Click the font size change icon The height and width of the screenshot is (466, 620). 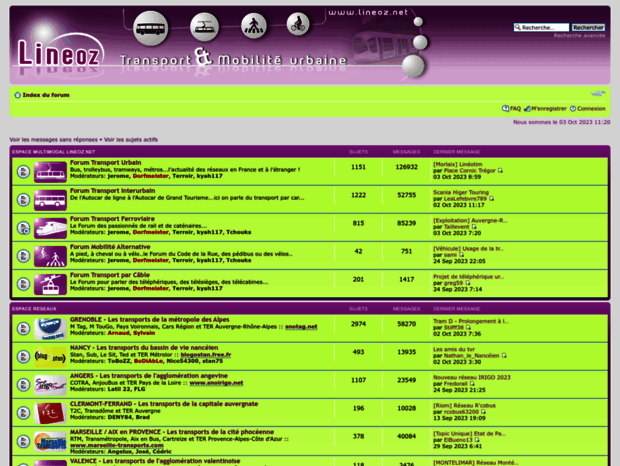(598, 93)
